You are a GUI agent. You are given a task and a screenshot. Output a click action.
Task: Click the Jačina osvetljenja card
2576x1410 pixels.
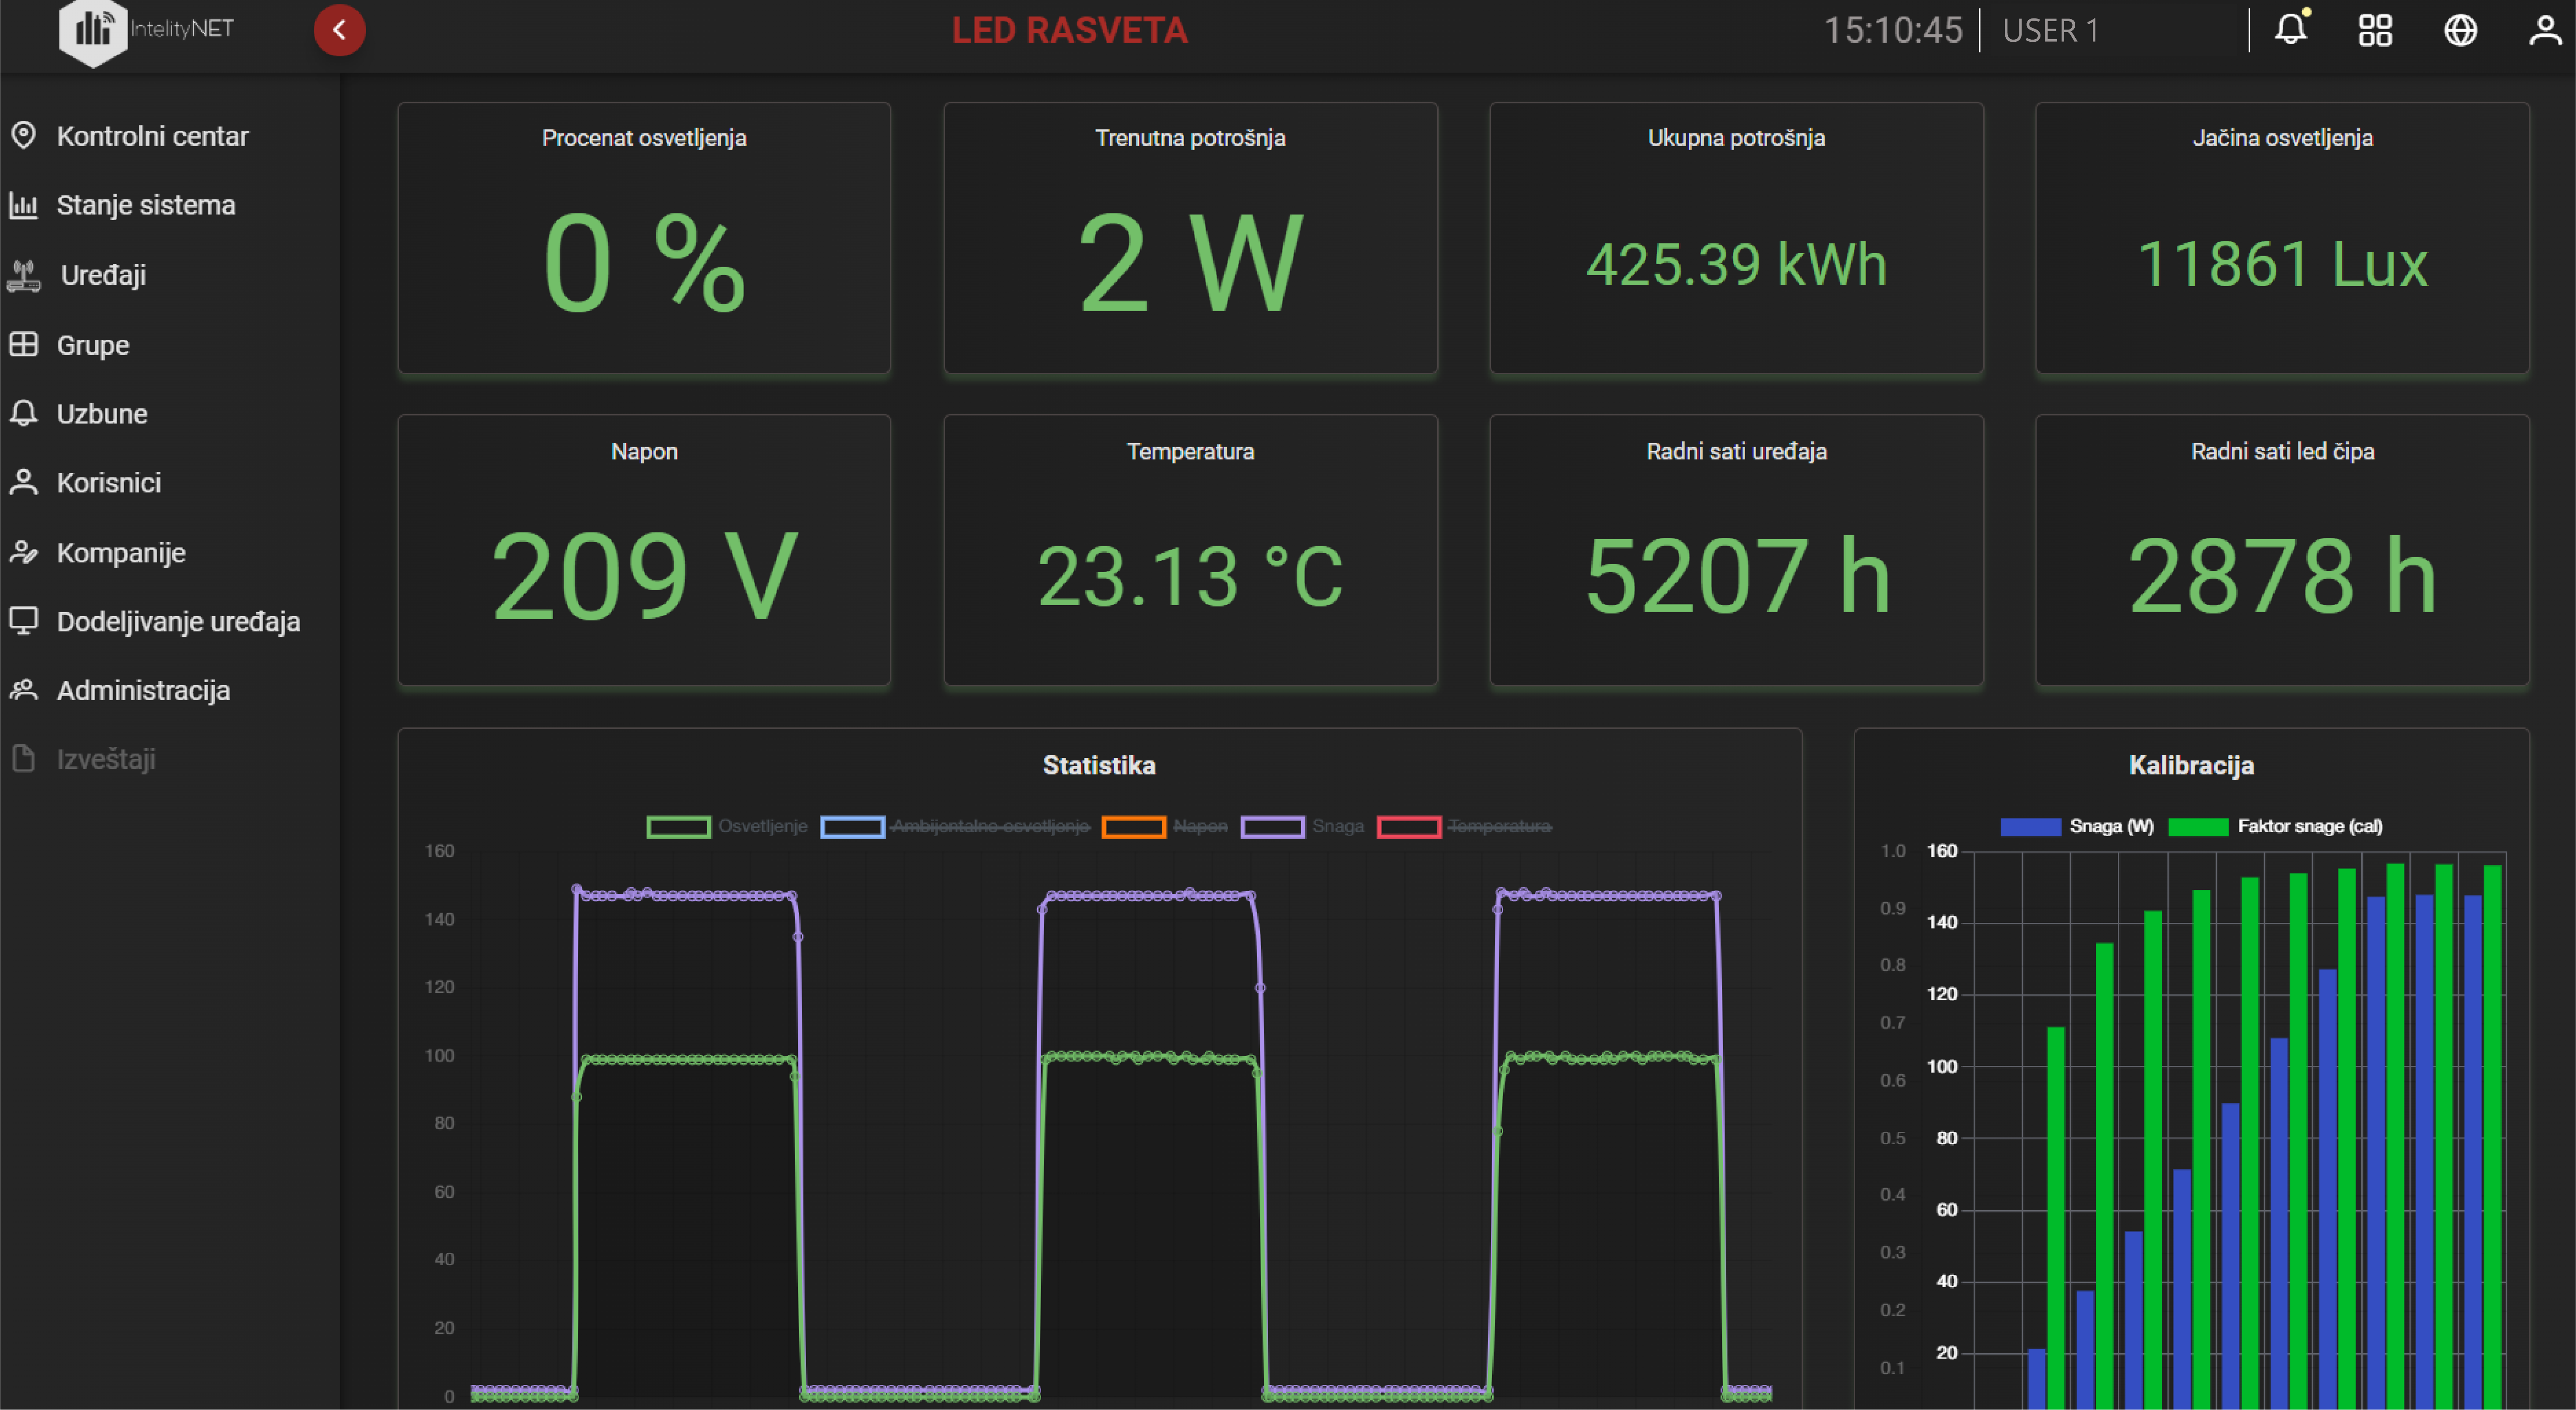point(2282,237)
